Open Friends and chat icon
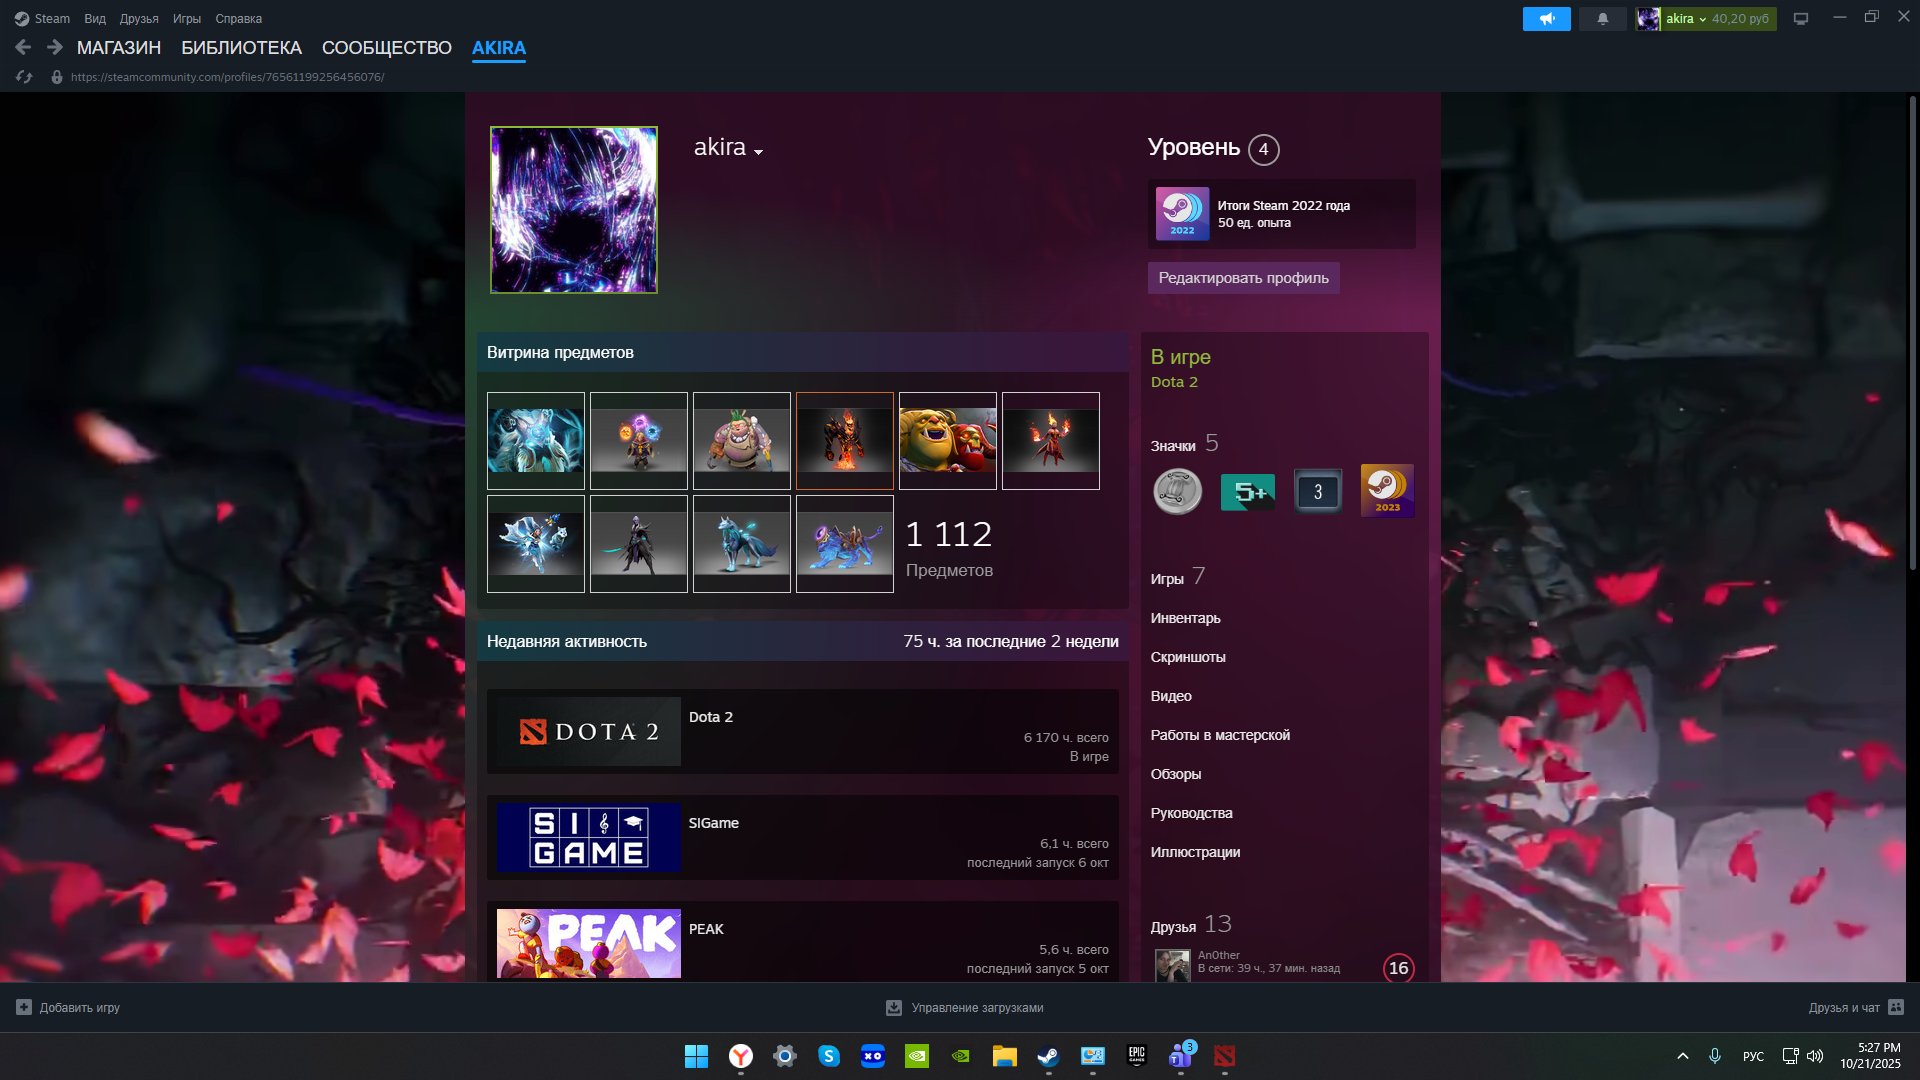Viewport: 1920px width, 1080px height. click(x=1896, y=1008)
